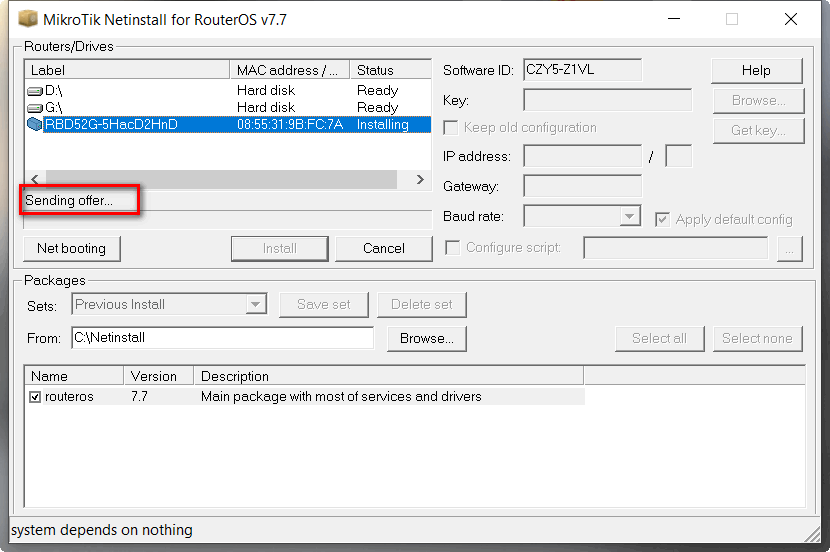Click the right scroll arrow of drives list
830x552 pixels.
(420, 179)
